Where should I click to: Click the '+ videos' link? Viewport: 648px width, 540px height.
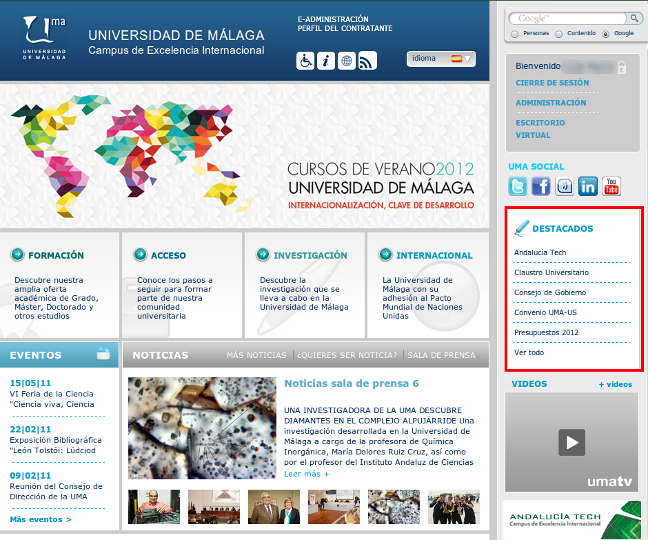click(615, 384)
